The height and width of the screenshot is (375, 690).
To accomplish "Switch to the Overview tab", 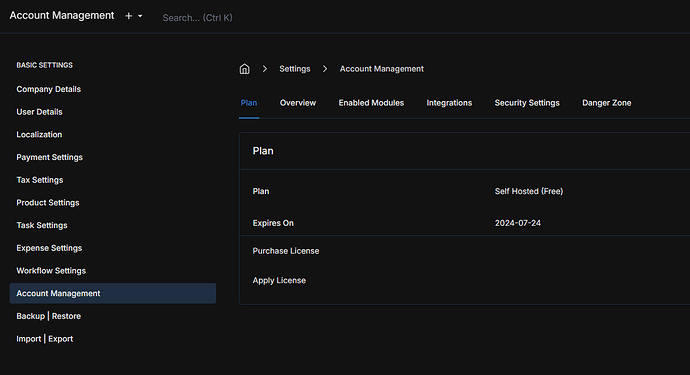I will (297, 103).
